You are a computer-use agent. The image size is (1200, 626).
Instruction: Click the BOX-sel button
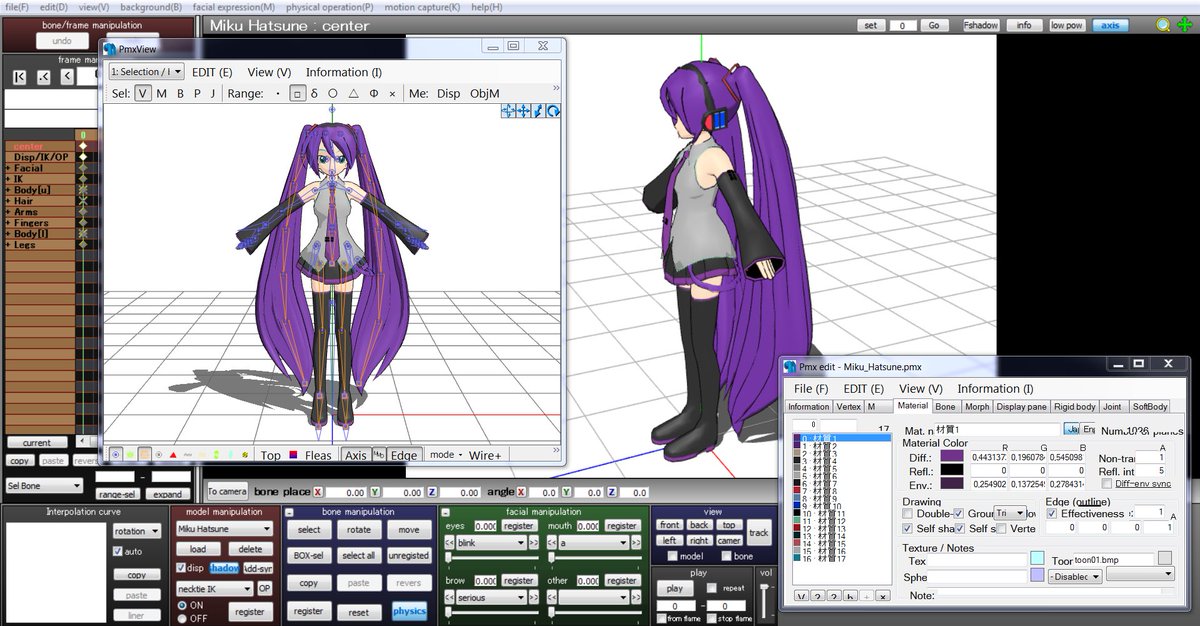[309, 555]
